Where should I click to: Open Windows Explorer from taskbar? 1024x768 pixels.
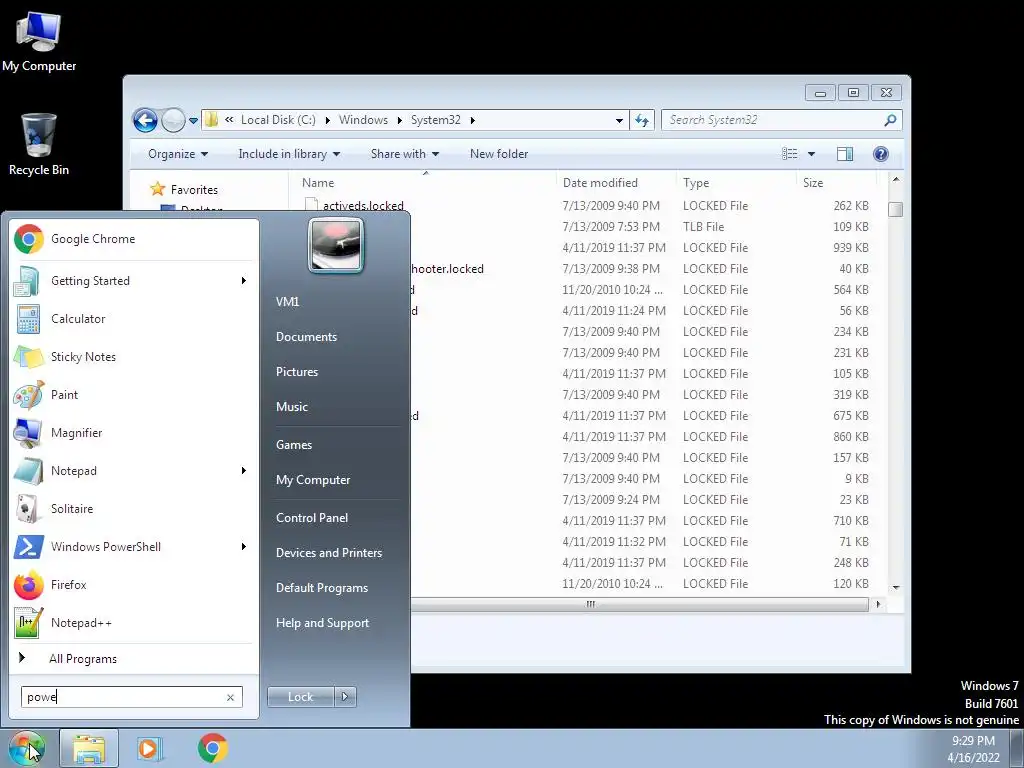point(89,748)
